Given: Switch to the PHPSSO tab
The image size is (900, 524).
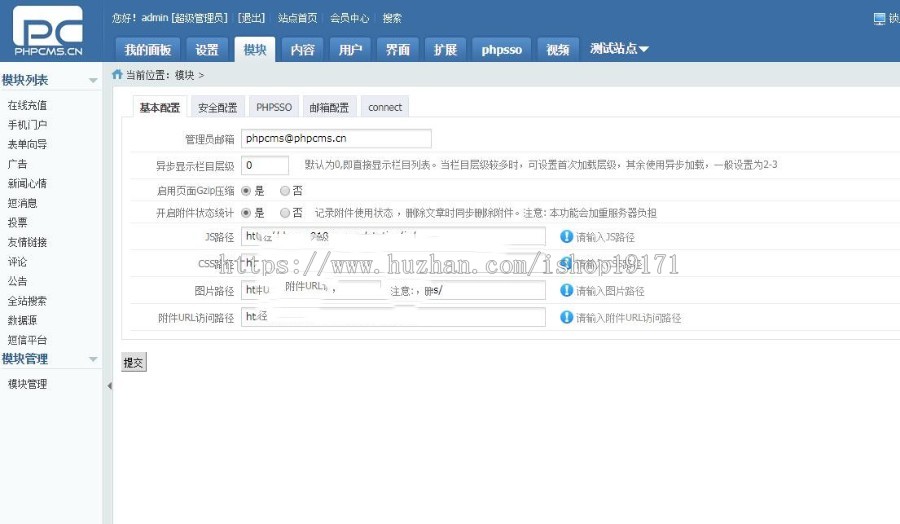Looking at the screenshot, I should pyautogui.click(x=274, y=107).
